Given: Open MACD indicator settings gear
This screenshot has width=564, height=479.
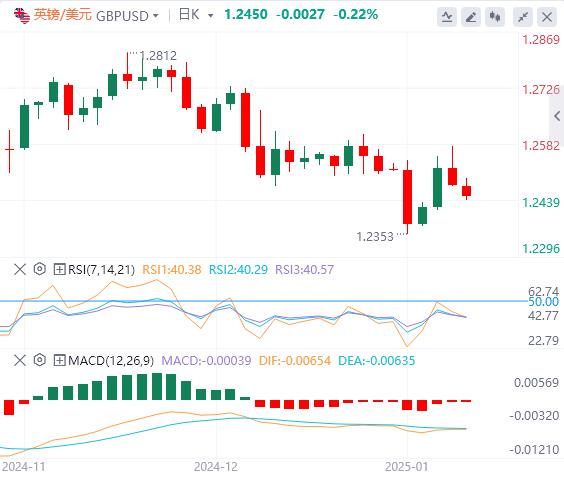Looking at the screenshot, I should click(x=40, y=360).
